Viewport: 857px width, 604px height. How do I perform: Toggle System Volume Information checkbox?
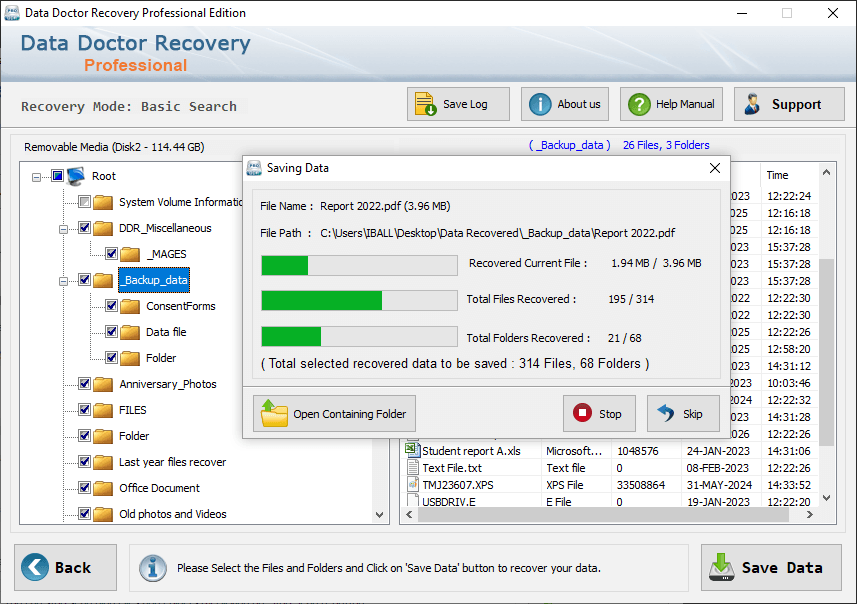pyautogui.click(x=84, y=202)
